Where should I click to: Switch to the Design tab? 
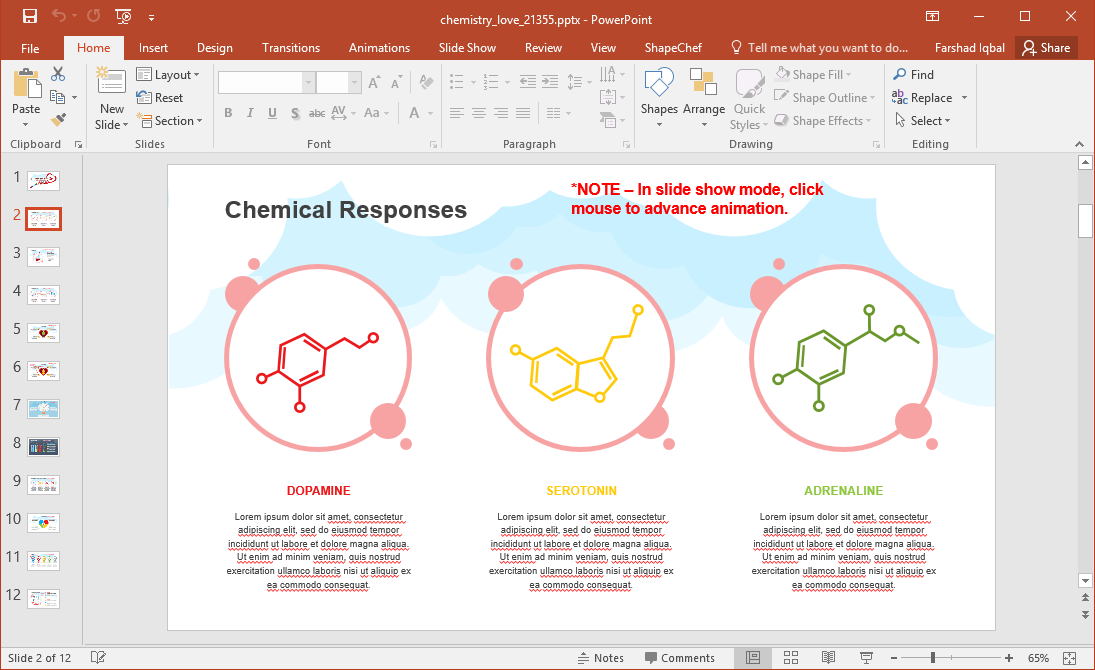tap(214, 48)
